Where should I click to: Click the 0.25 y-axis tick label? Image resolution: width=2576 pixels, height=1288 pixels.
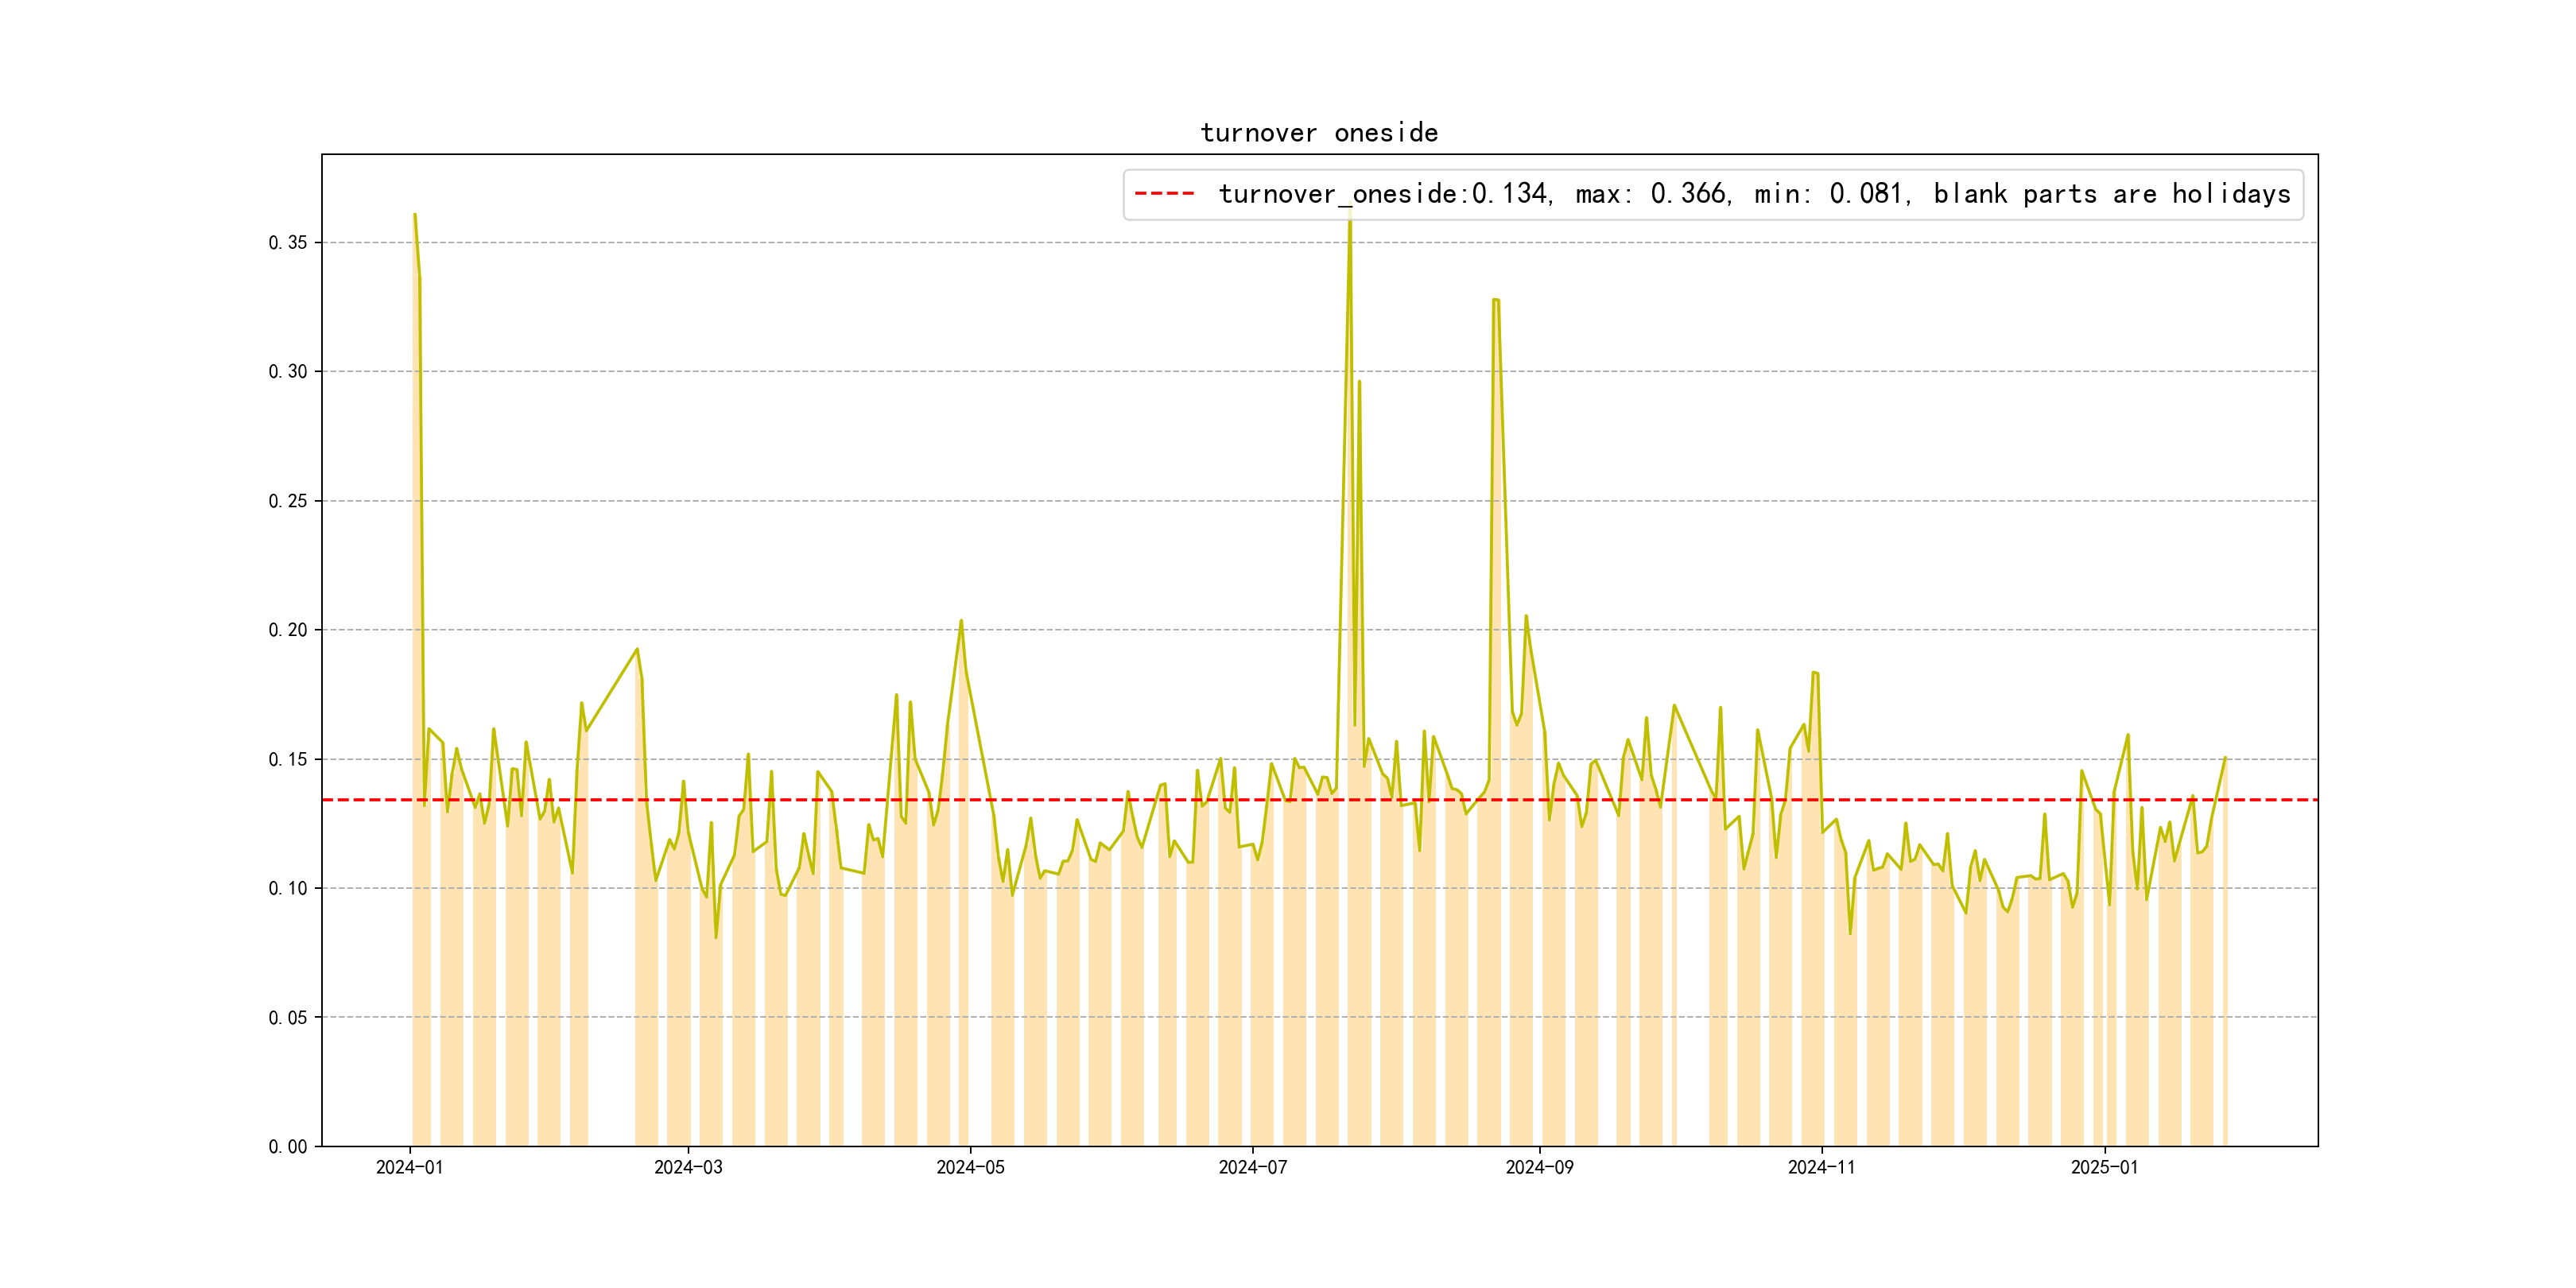pyautogui.click(x=288, y=501)
